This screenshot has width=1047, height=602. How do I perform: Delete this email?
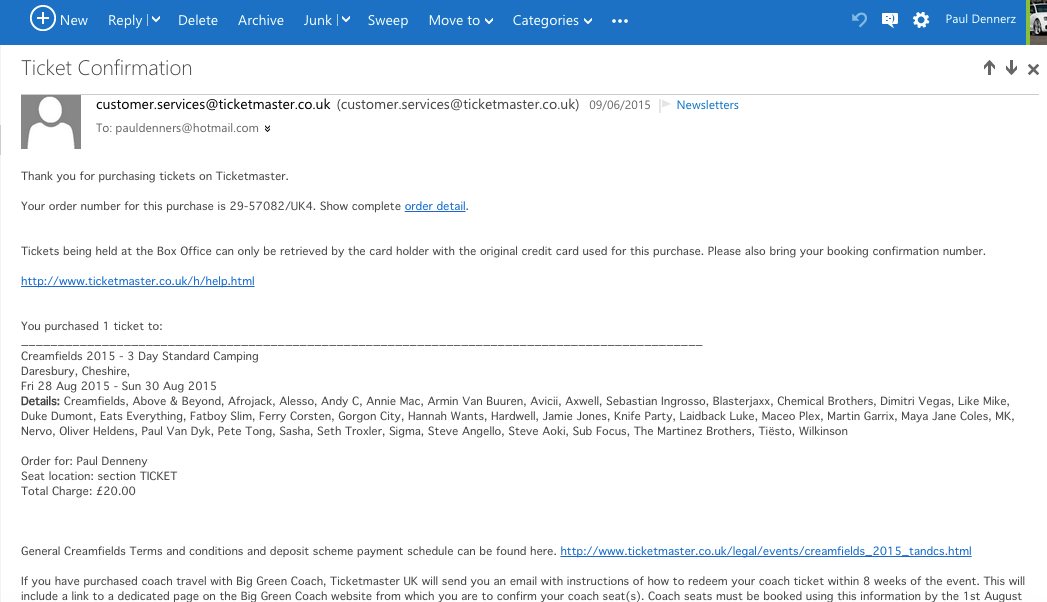coord(198,21)
